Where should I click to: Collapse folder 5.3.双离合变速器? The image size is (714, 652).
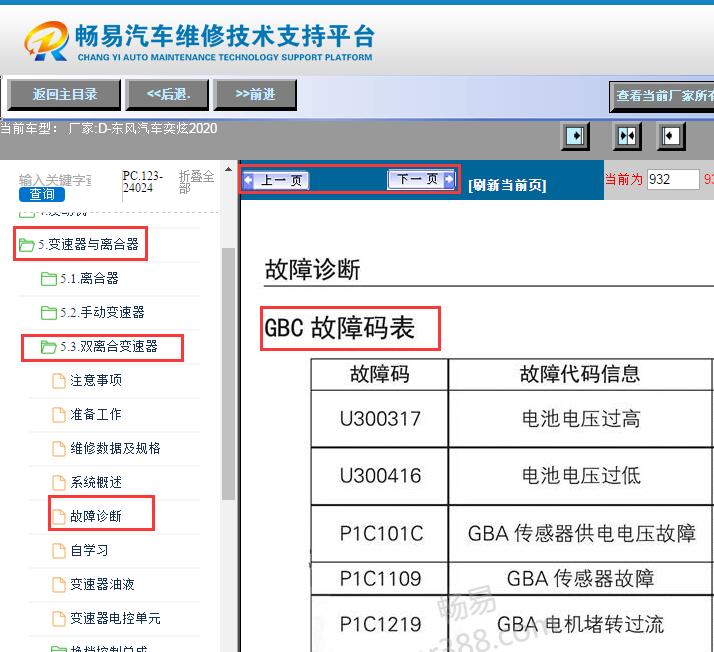99,346
